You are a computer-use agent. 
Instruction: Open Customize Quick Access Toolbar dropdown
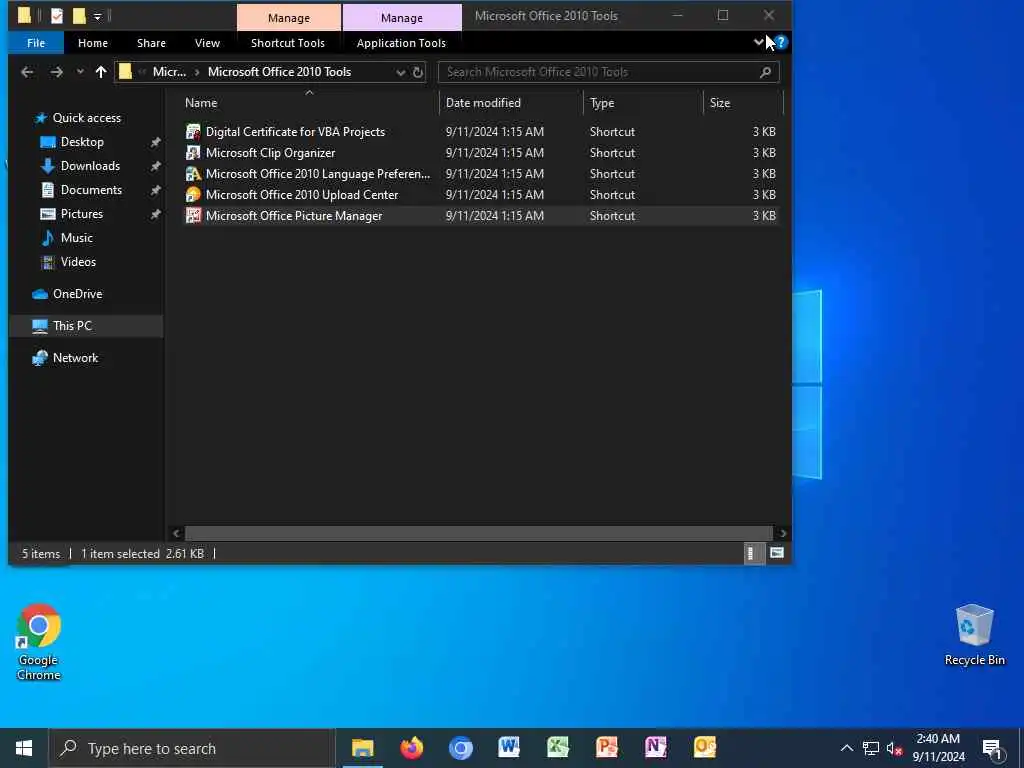coord(97,16)
